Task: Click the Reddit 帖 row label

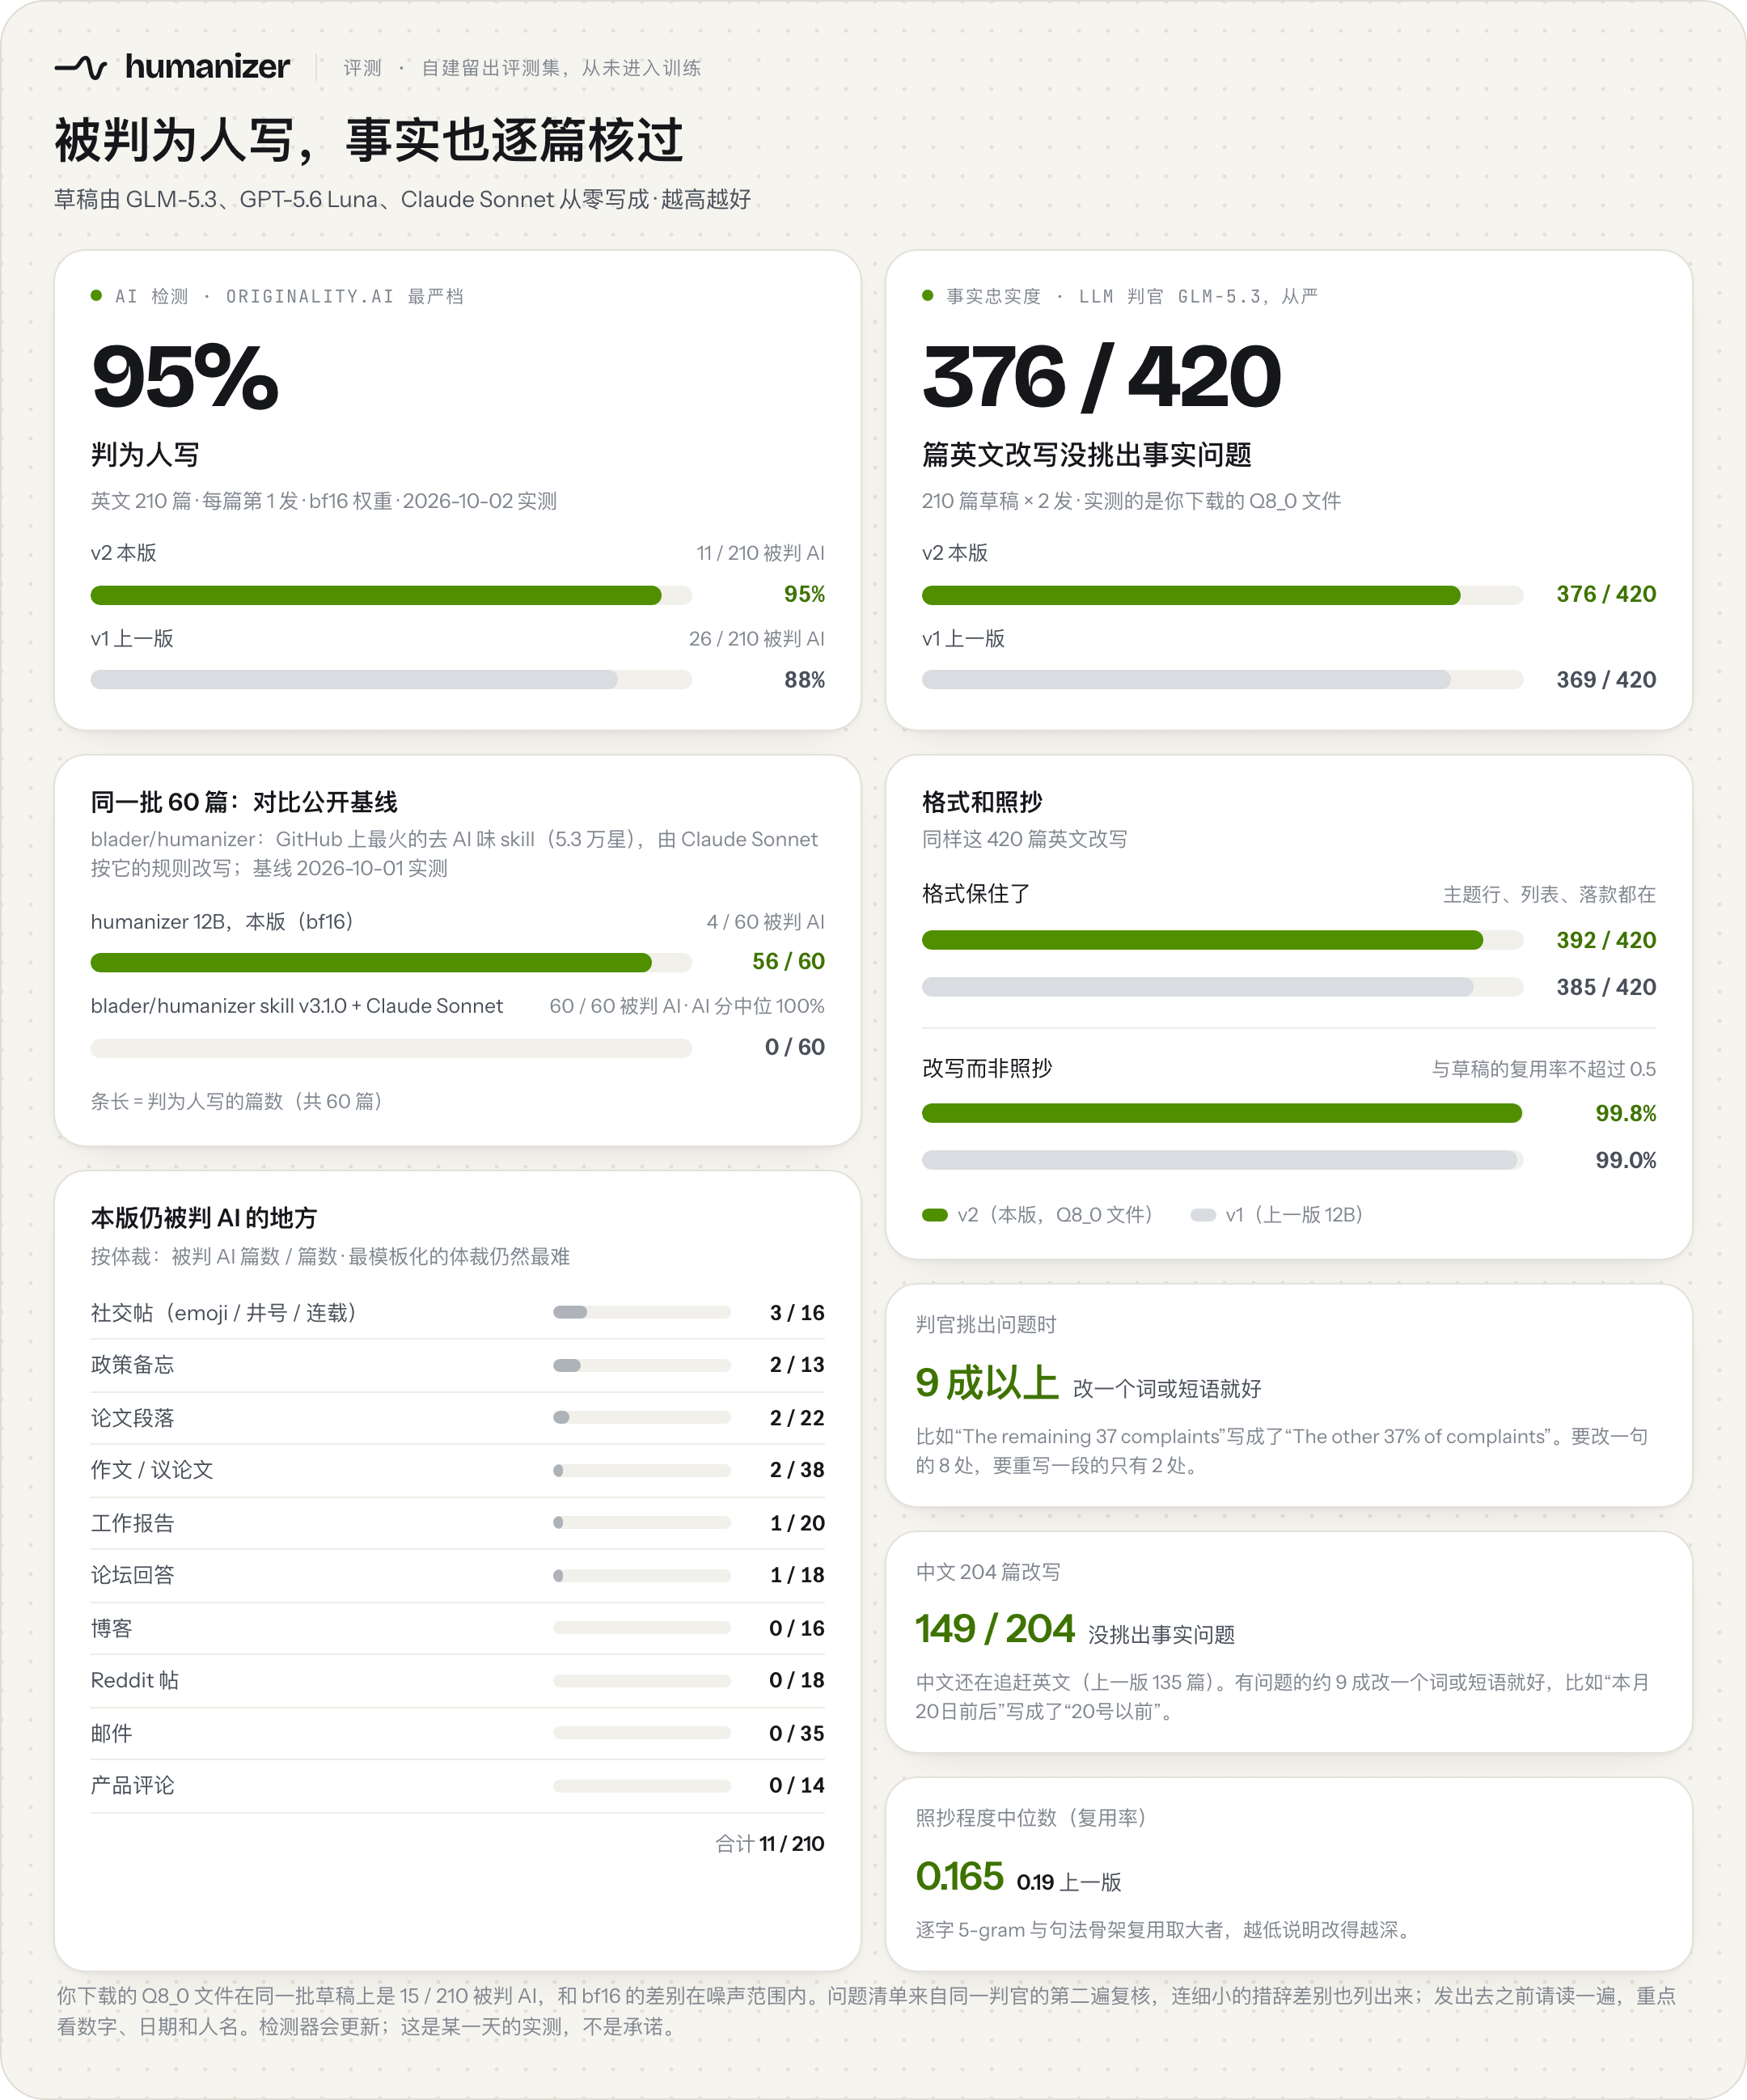Action: pos(134,1680)
